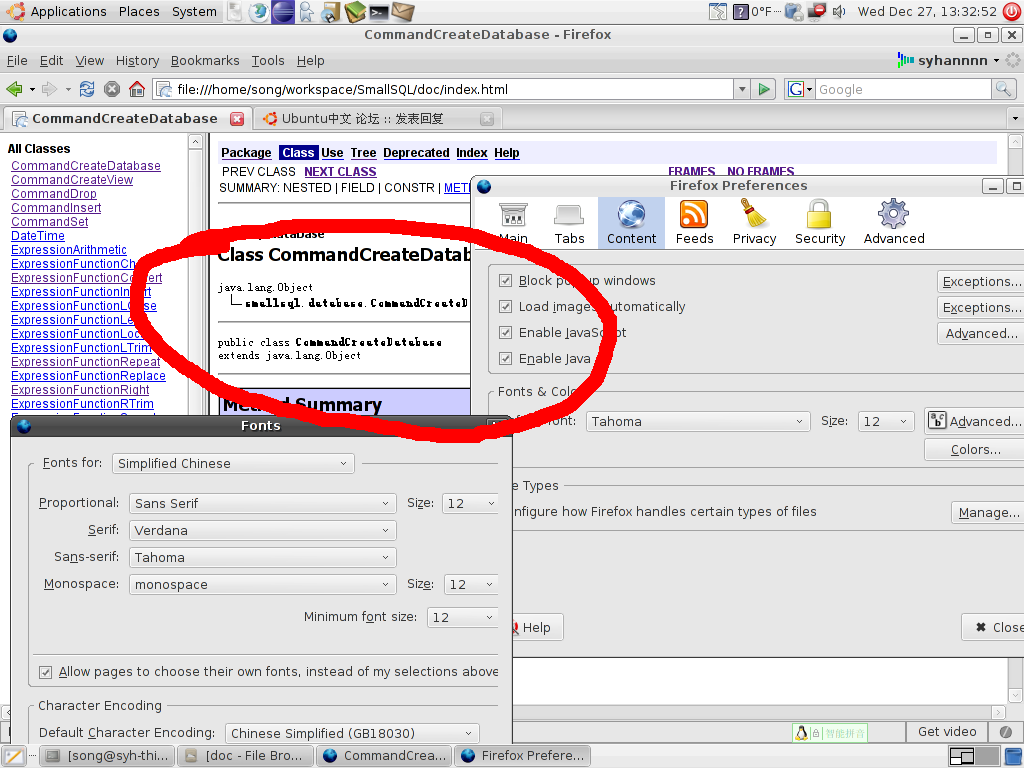Open mail launcher envelope icon
This screenshot has height=768, width=1024.
(403, 12)
